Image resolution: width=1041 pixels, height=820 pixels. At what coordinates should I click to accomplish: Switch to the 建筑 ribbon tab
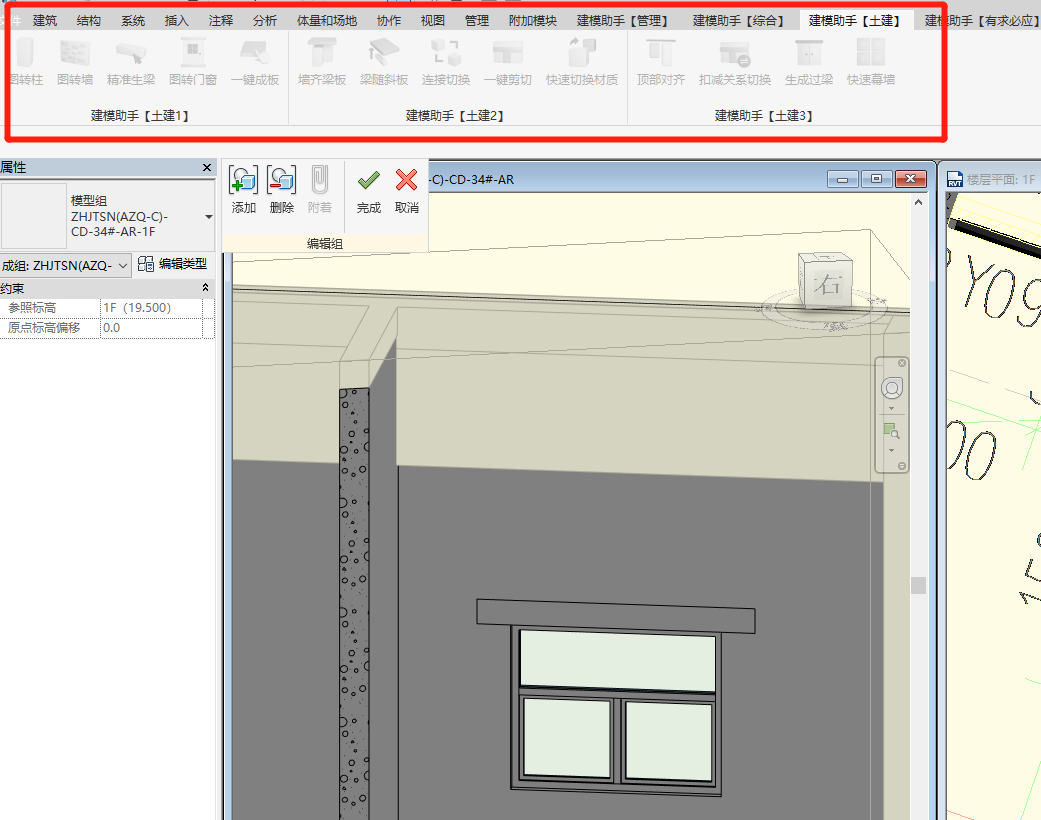pos(45,20)
